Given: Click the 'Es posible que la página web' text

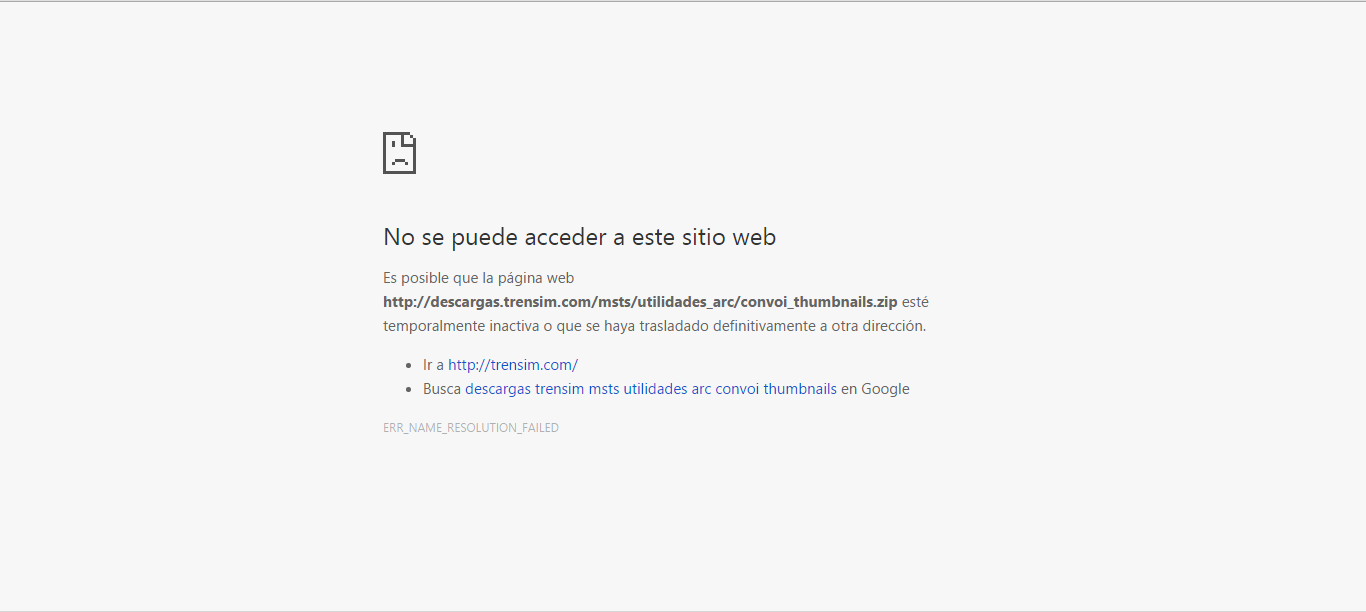Looking at the screenshot, I should tap(478, 278).
